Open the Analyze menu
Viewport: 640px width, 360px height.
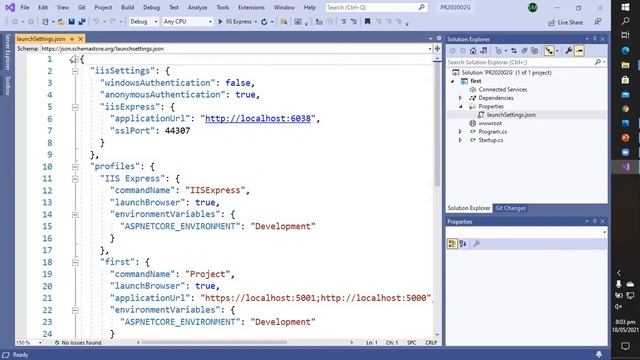(x=197, y=7)
